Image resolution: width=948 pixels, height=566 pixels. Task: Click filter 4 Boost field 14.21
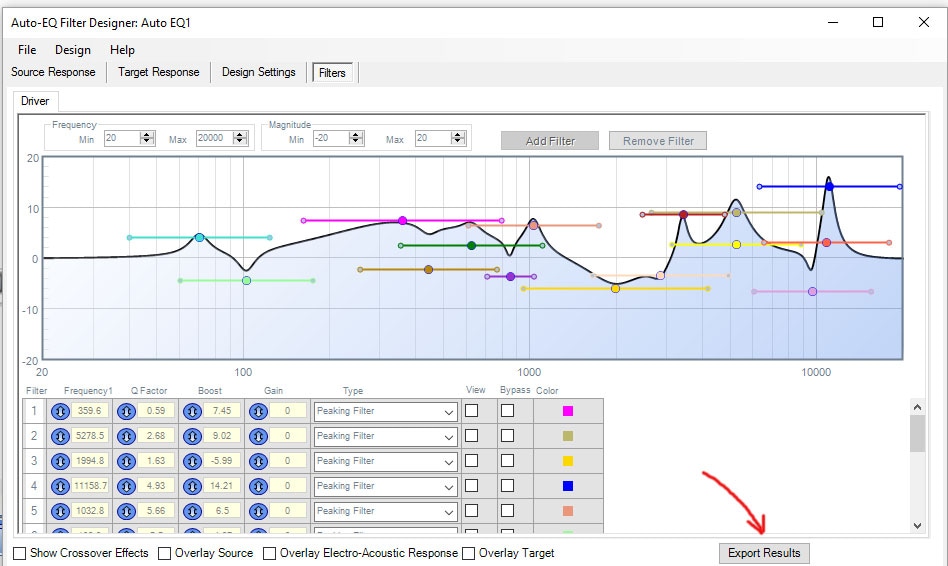pos(222,486)
